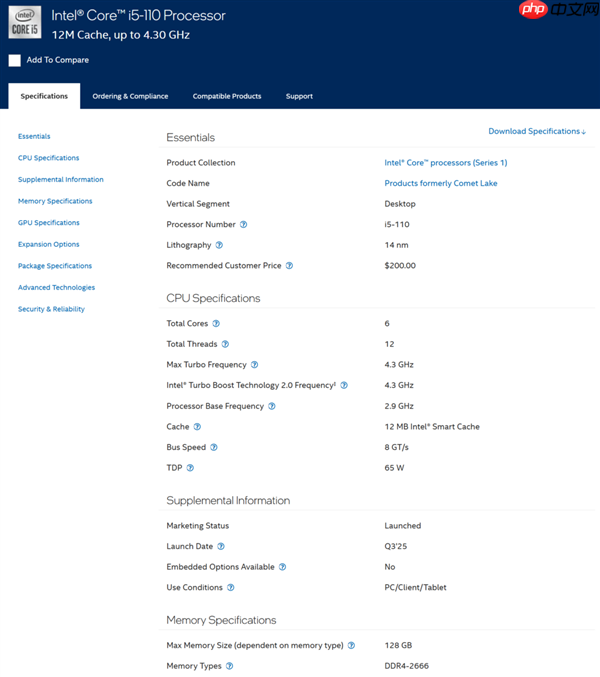This screenshot has width=600, height=677.
Task: Go to Memory Specifications sidebar link
Action: [55, 201]
